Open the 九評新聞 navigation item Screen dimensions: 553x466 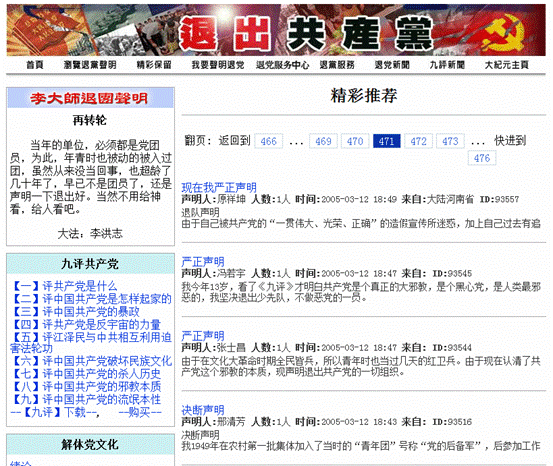[447, 65]
